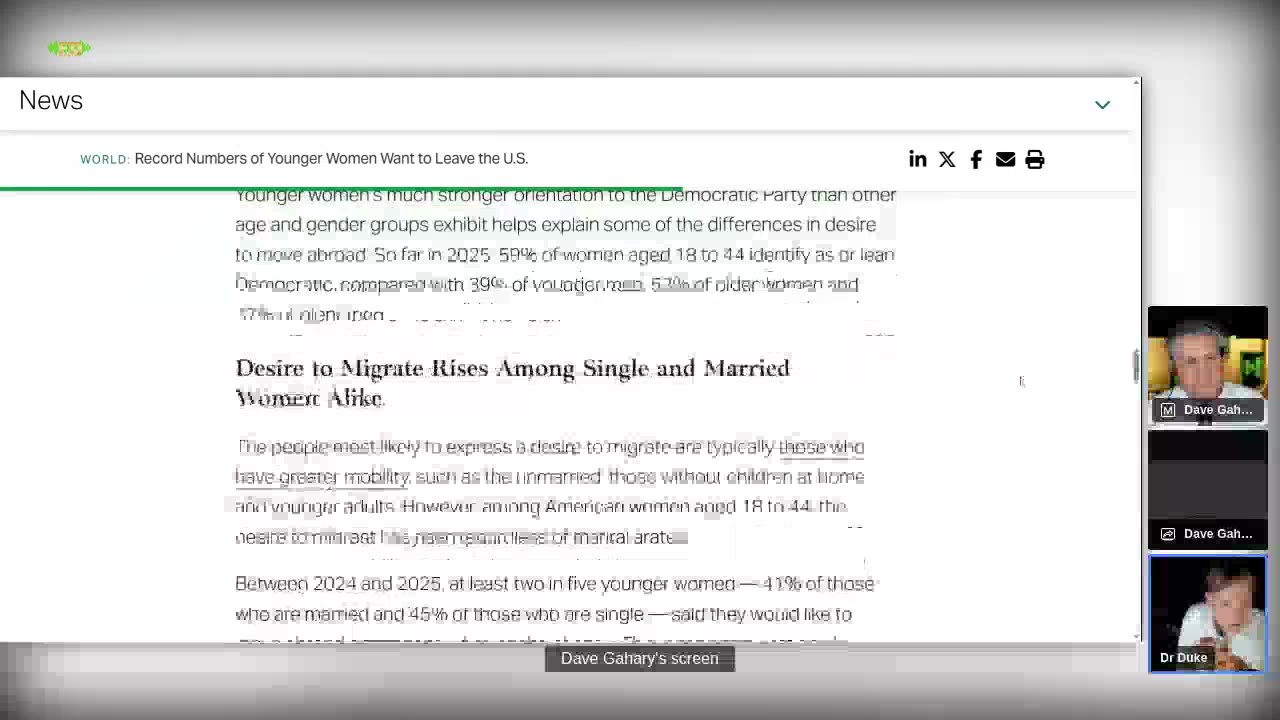Select Dr Duke's video thumbnail
The height and width of the screenshot is (720, 1280).
pyautogui.click(x=1208, y=613)
